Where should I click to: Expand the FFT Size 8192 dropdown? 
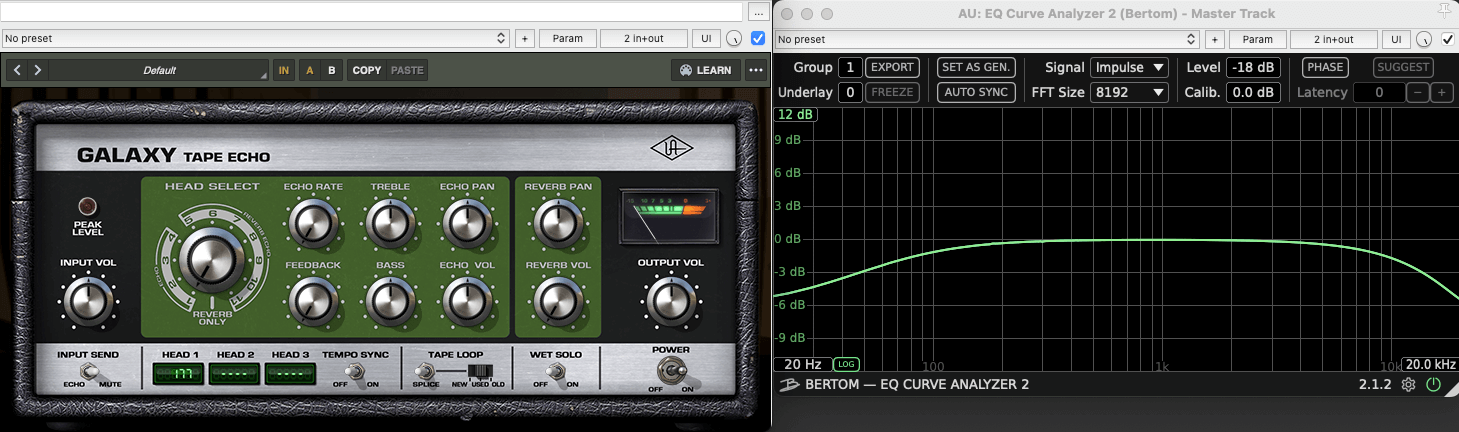coord(1129,92)
